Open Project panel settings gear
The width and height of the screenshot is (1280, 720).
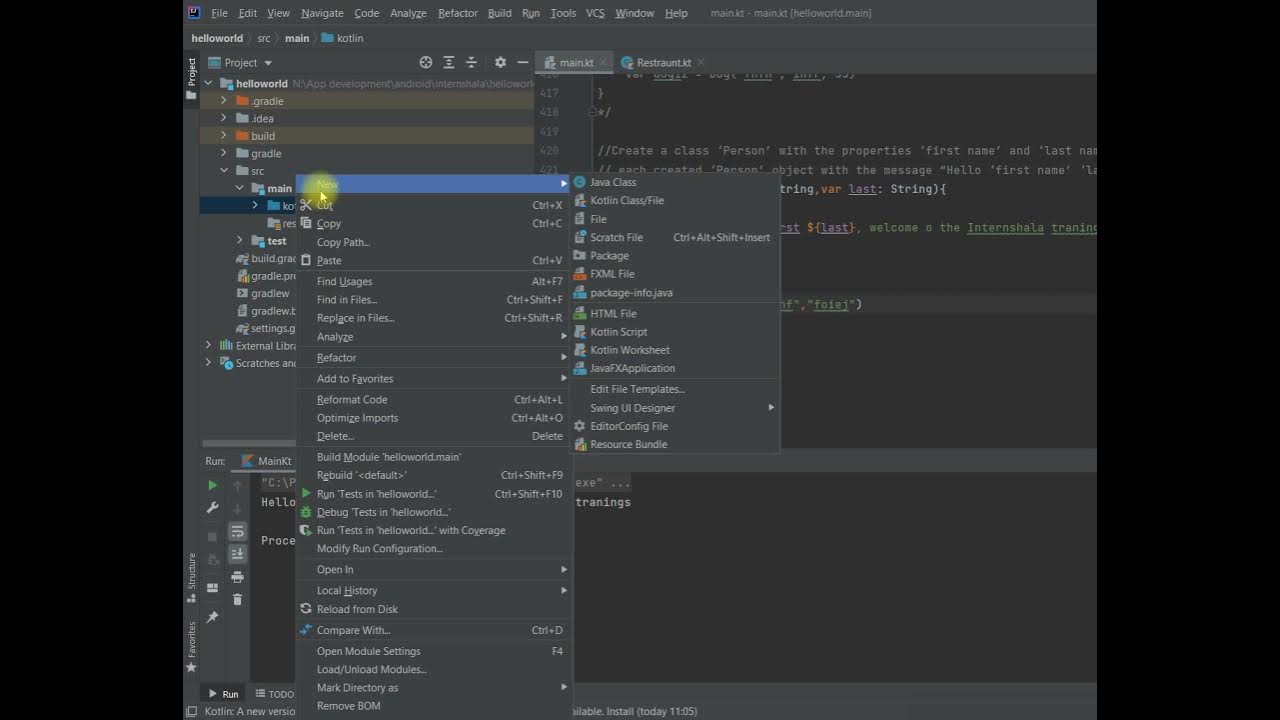[500, 62]
